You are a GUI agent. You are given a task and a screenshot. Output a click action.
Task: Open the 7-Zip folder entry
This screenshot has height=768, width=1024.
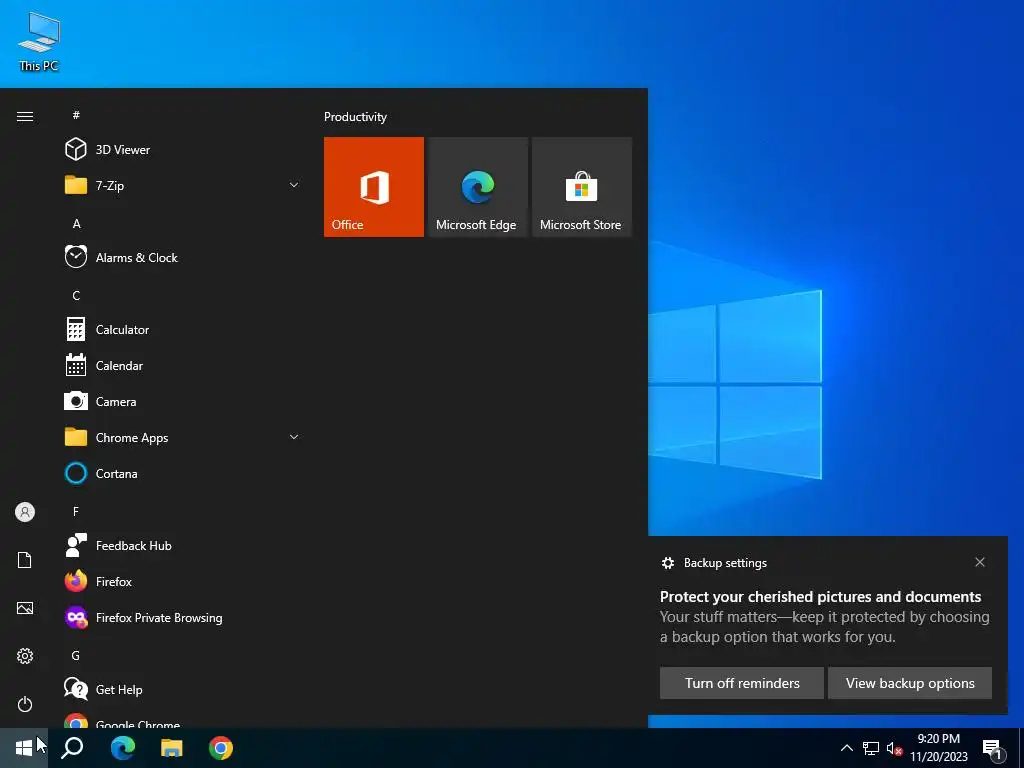(x=183, y=185)
